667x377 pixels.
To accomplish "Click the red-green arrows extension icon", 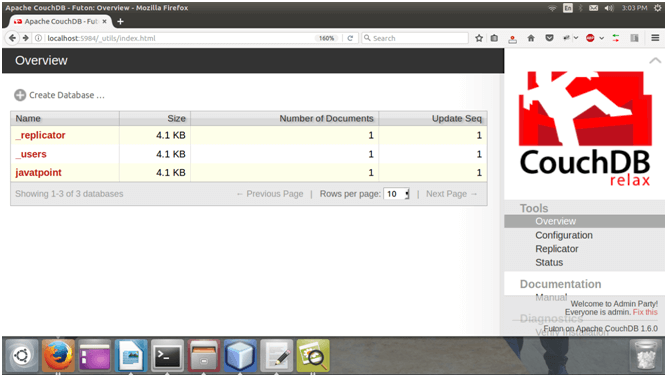I will [616, 38].
